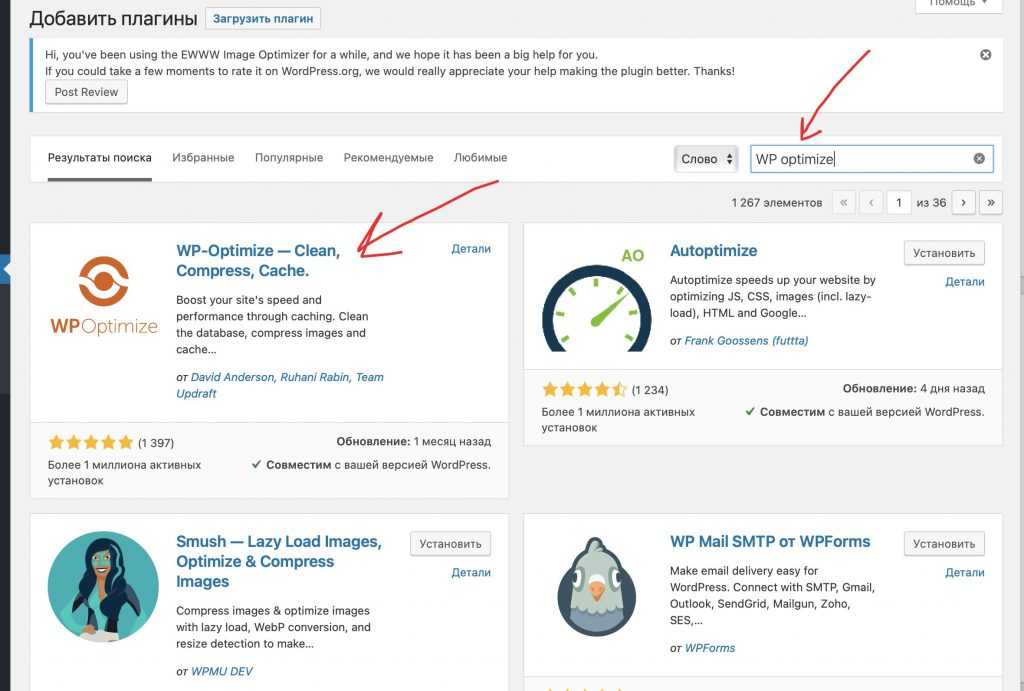The image size is (1024, 691).
Task: Click the current page number field
Action: (x=899, y=202)
